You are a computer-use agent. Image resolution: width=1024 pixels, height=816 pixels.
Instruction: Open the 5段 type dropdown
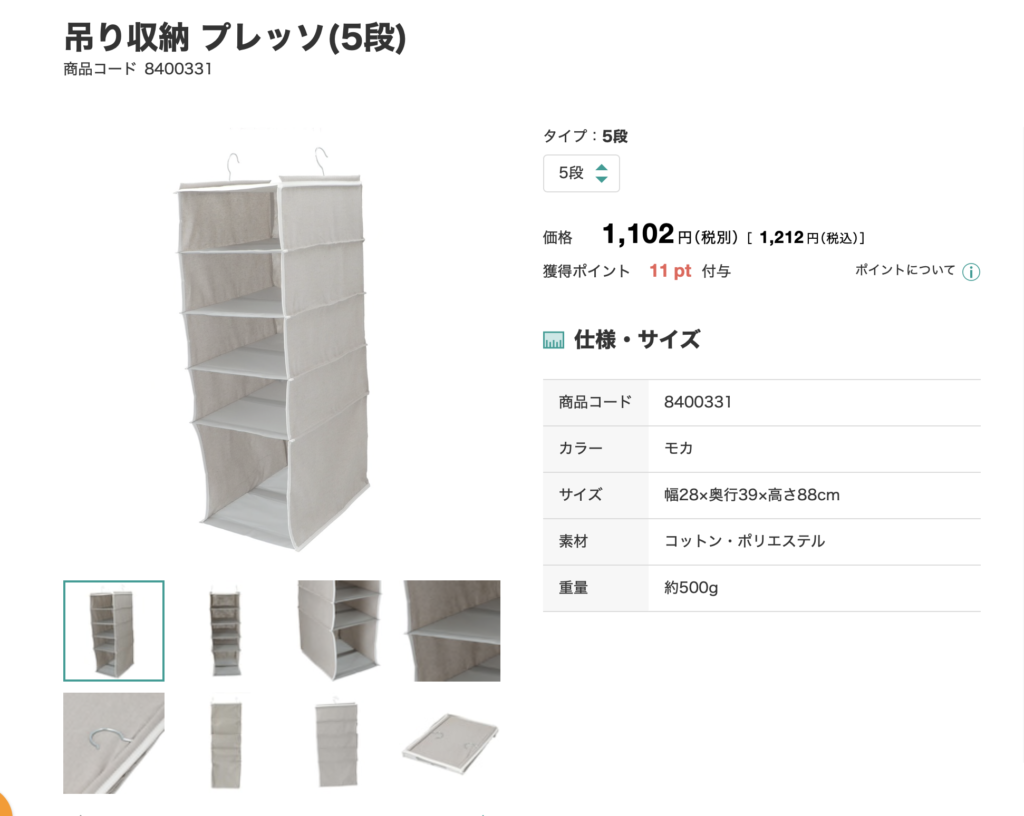click(581, 173)
